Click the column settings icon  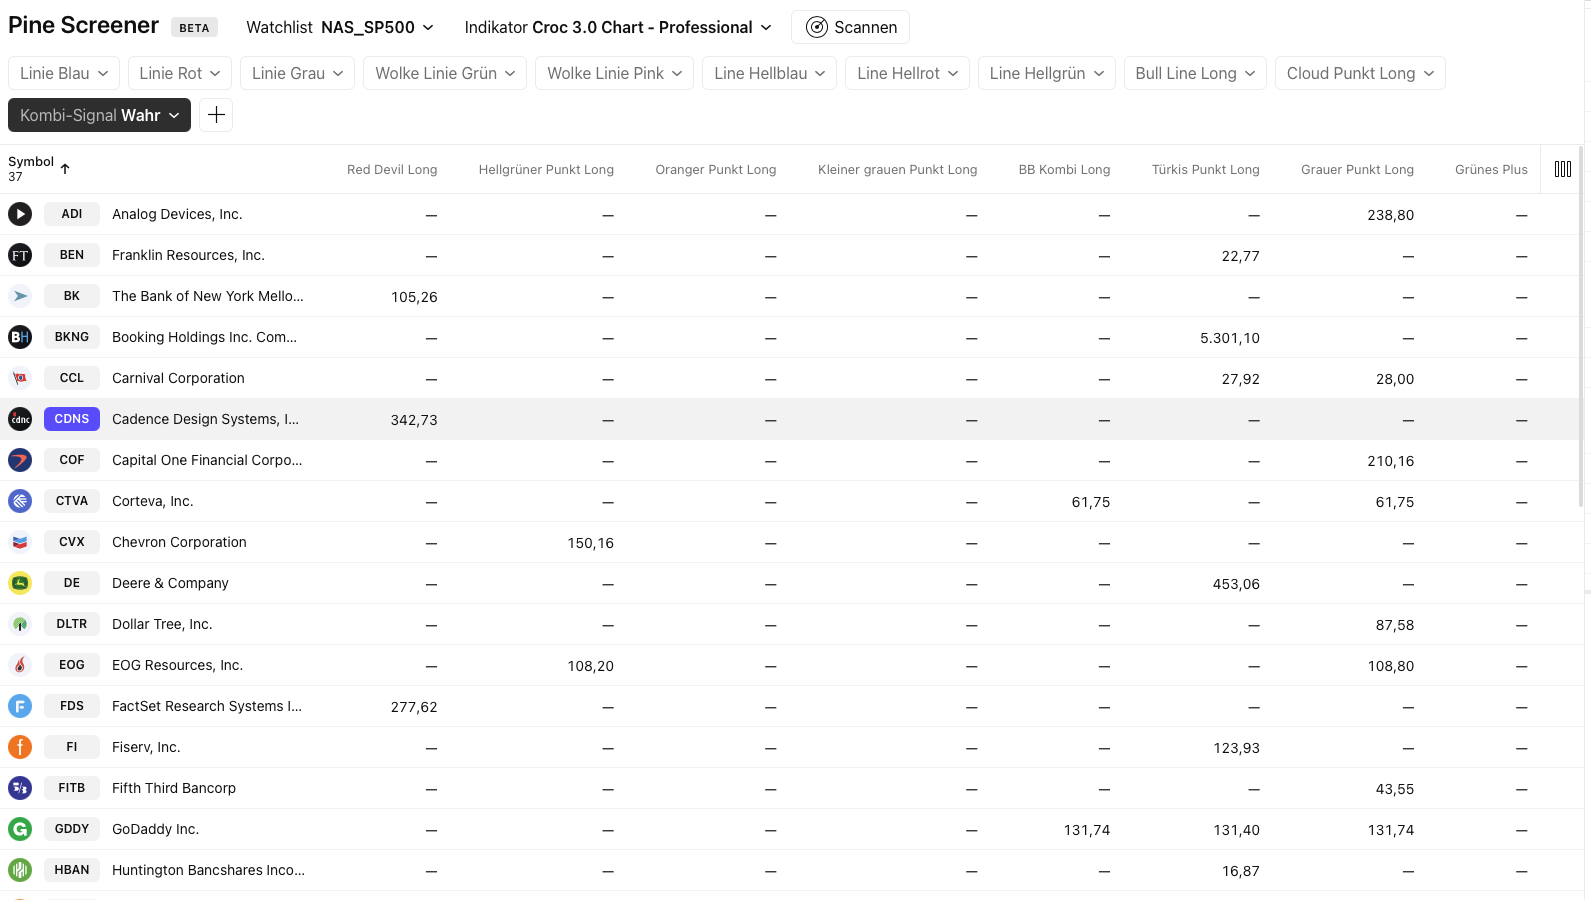pyautogui.click(x=1562, y=169)
